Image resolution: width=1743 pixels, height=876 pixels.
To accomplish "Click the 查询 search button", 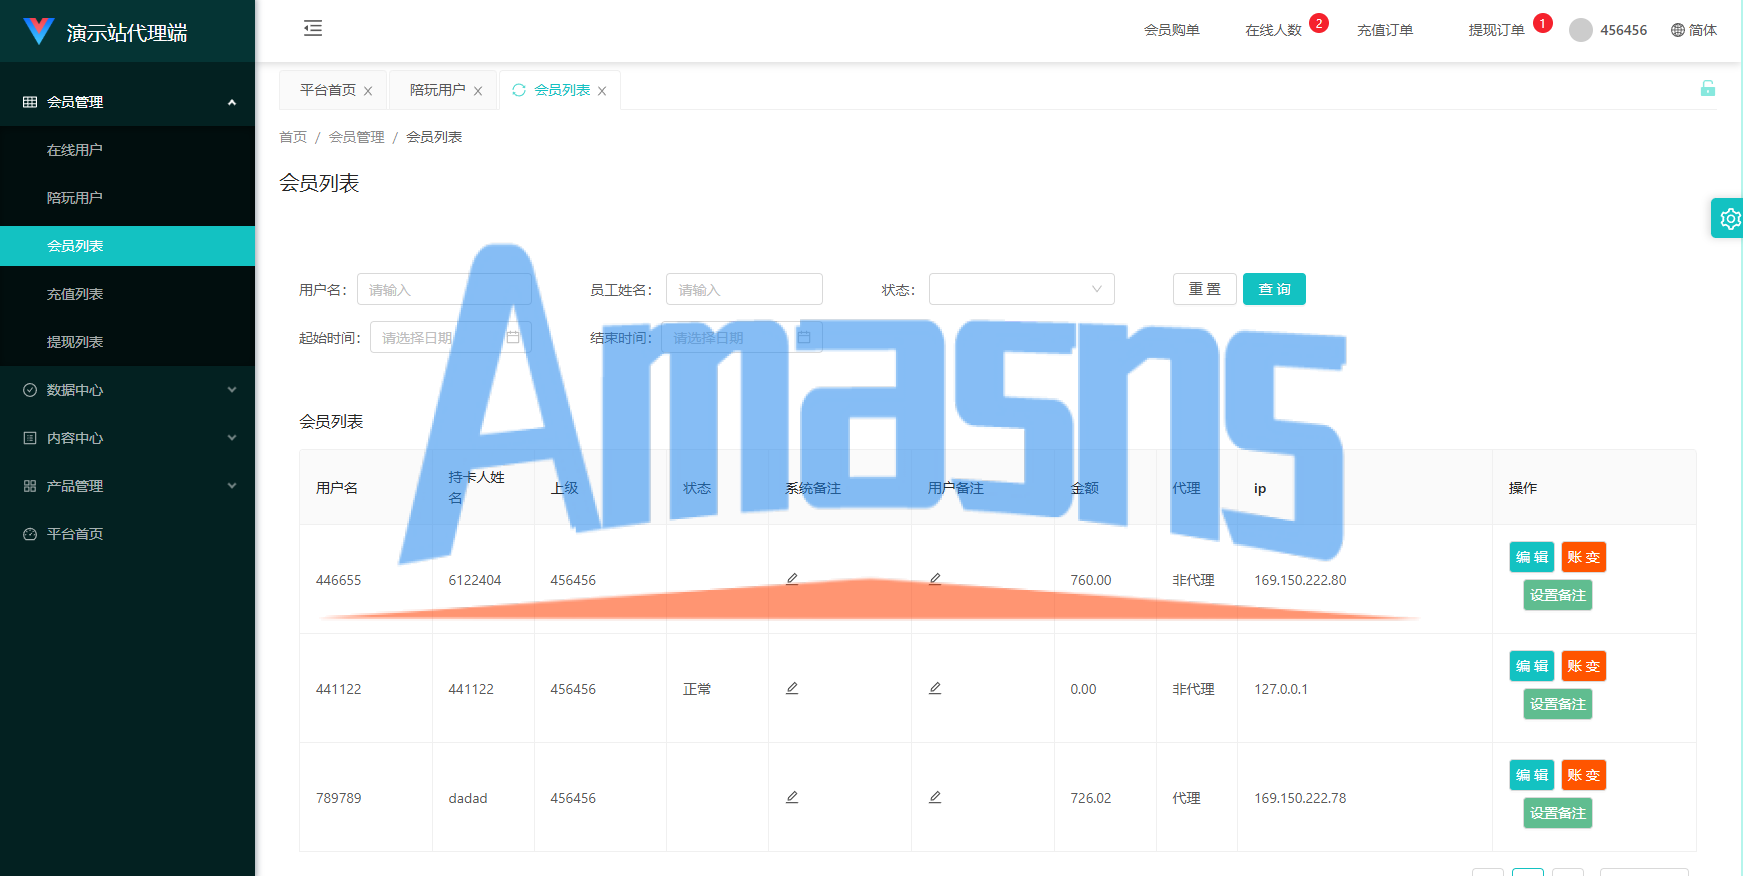I will (1274, 289).
